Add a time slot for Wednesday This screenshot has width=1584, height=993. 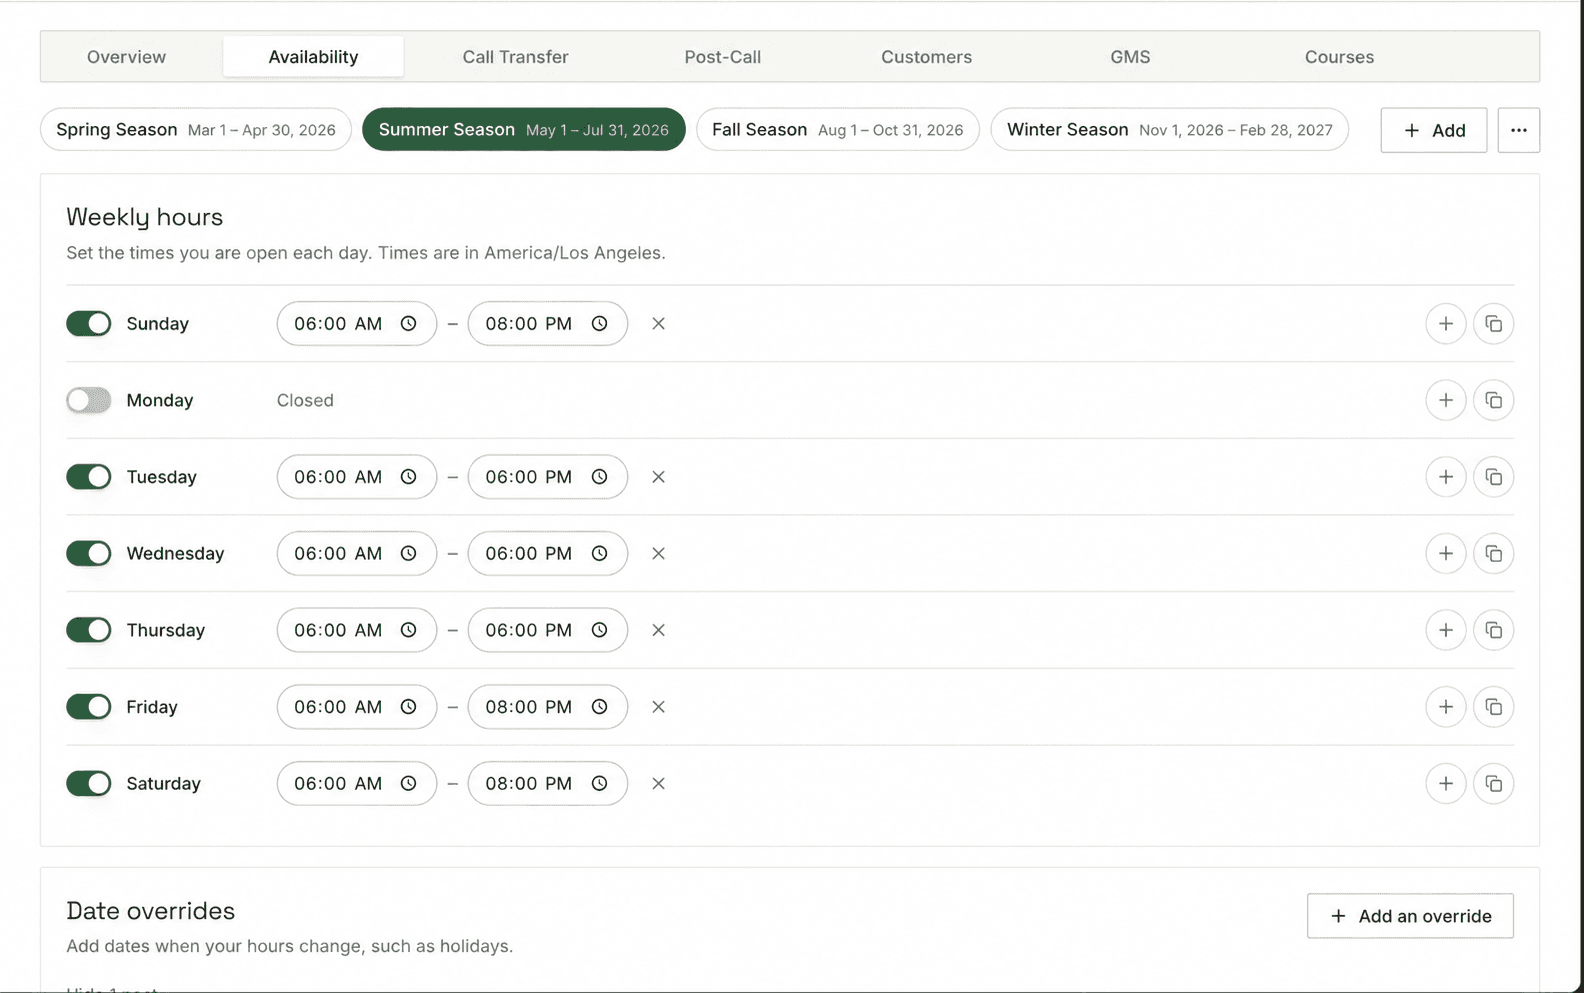(x=1445, y=554)
